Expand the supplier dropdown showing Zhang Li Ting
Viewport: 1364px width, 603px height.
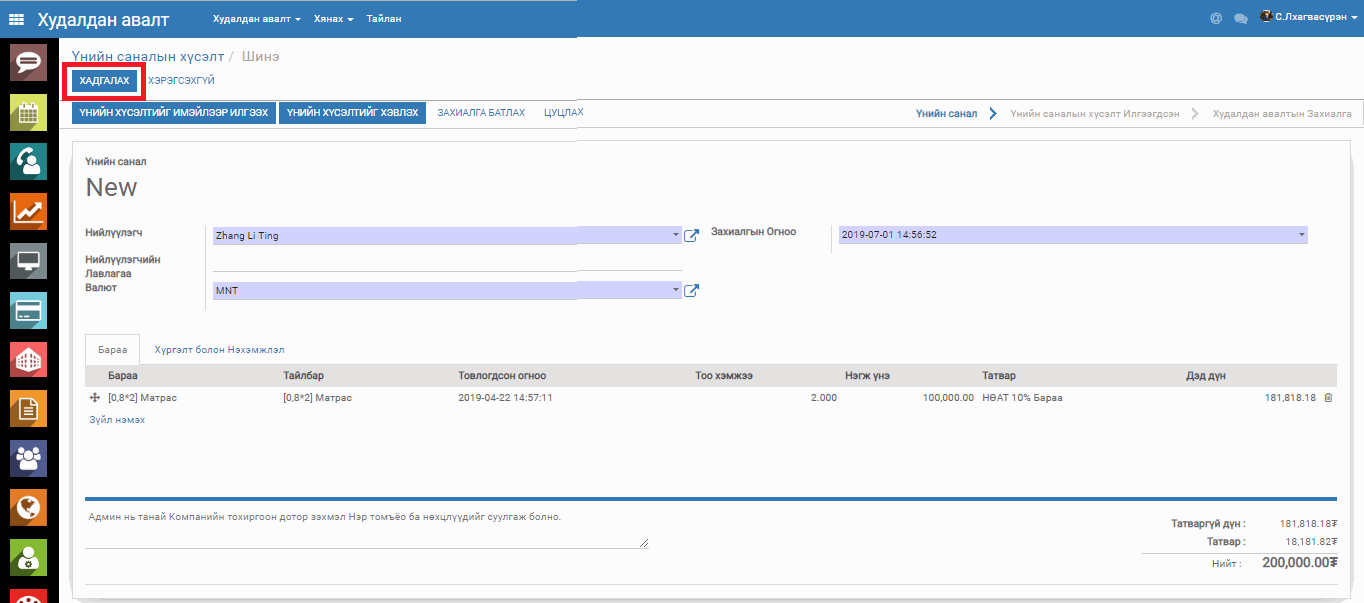pos(676,236)
